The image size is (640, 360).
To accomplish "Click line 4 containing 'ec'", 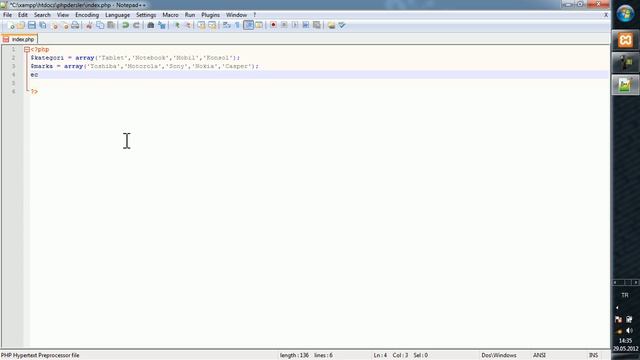I will (319, 75).
